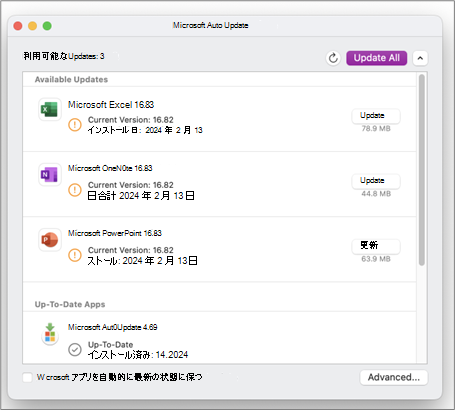This screenshot has height=410, width=455.
Task: Click the Update All button
Action: click(377, 58)
